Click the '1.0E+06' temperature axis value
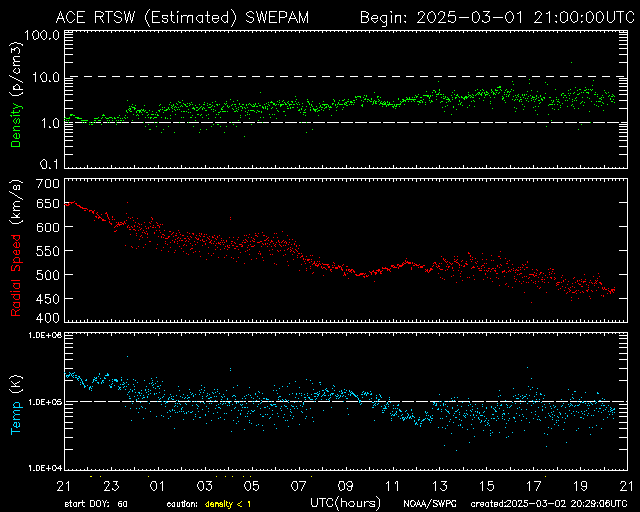Viewport: 640px width, 512px height. 45,335
